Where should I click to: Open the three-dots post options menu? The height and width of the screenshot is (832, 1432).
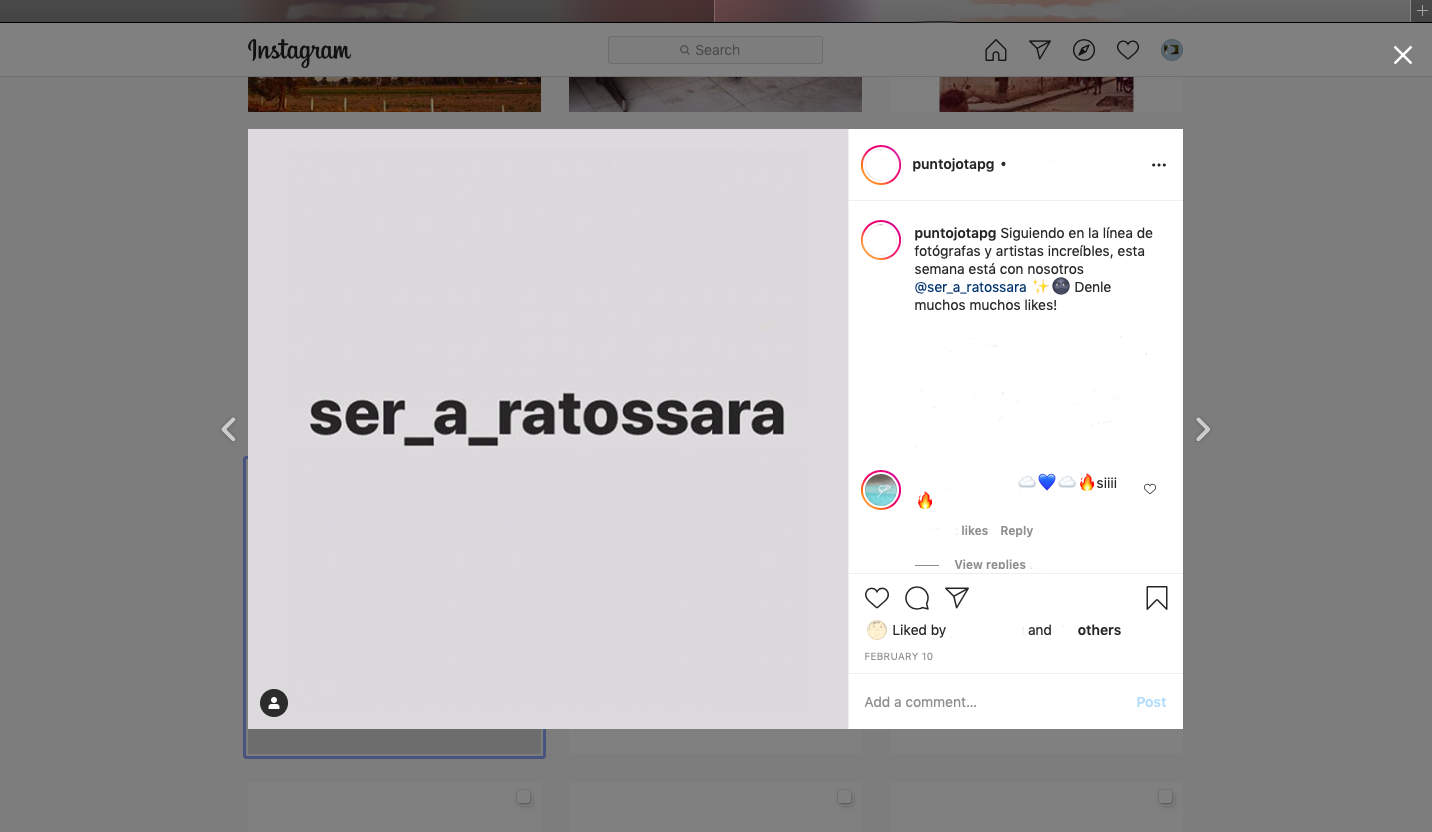pos(1159,165)
